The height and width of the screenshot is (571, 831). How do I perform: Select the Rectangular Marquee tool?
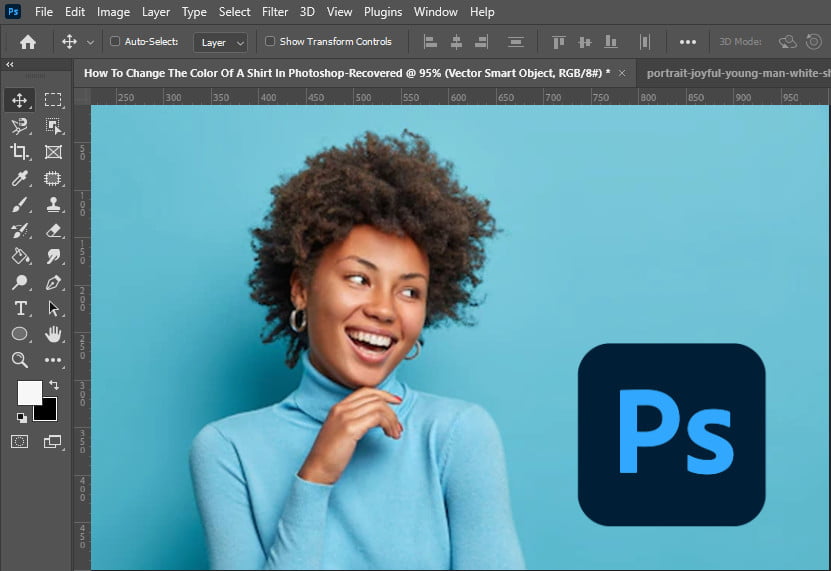(52, 100)
